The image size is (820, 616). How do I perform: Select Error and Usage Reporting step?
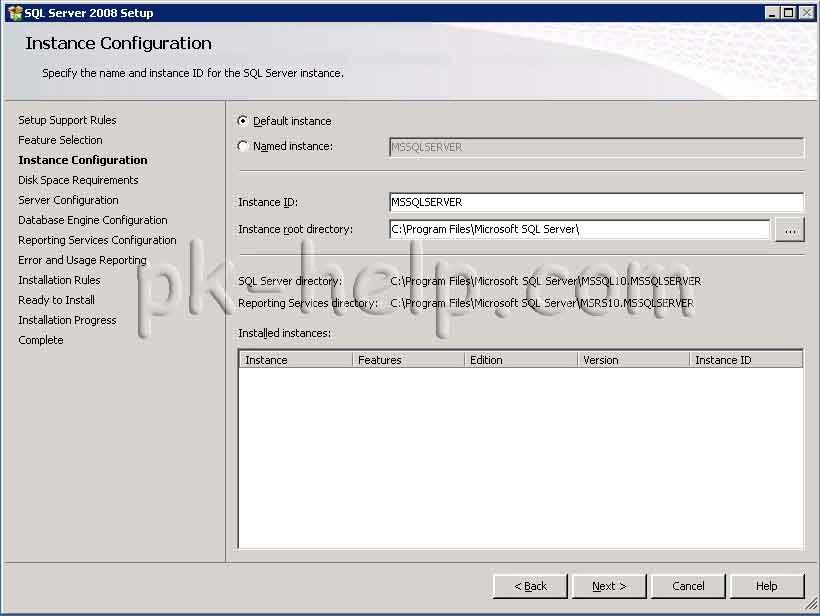[x=82, y=260]
